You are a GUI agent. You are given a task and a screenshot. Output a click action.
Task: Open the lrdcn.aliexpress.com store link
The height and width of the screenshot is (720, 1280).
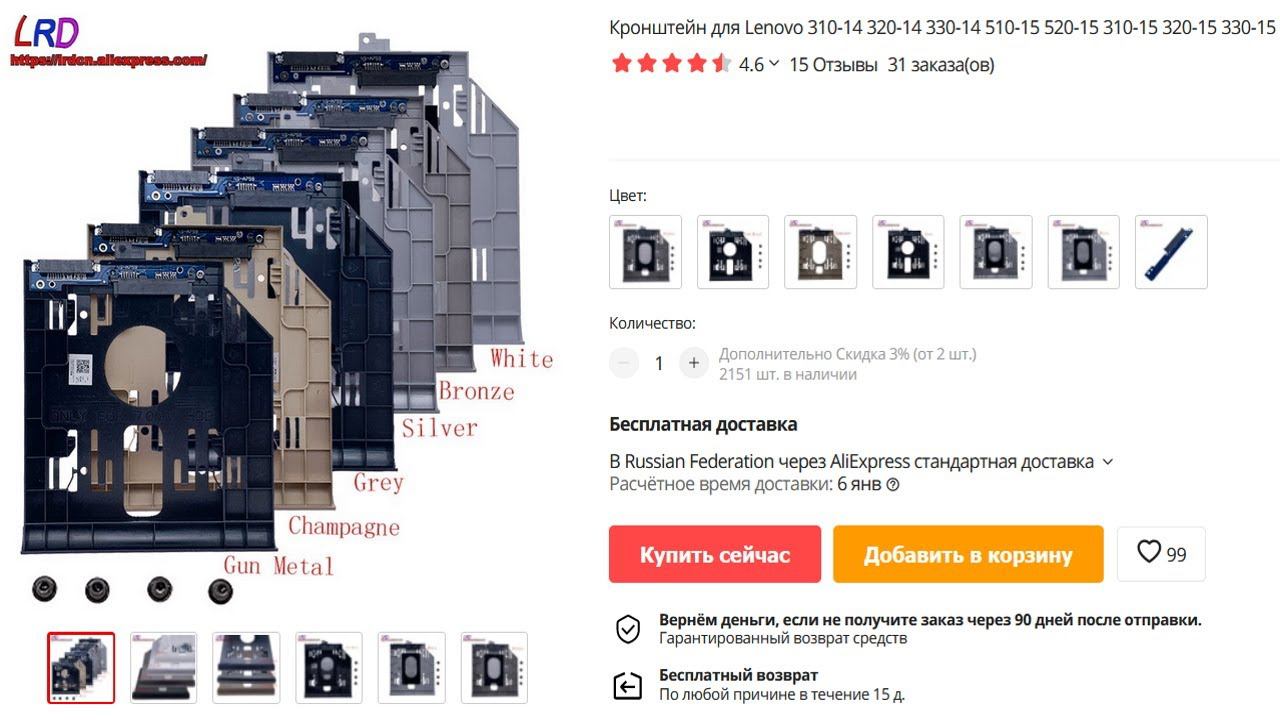[x=108, y=60]
